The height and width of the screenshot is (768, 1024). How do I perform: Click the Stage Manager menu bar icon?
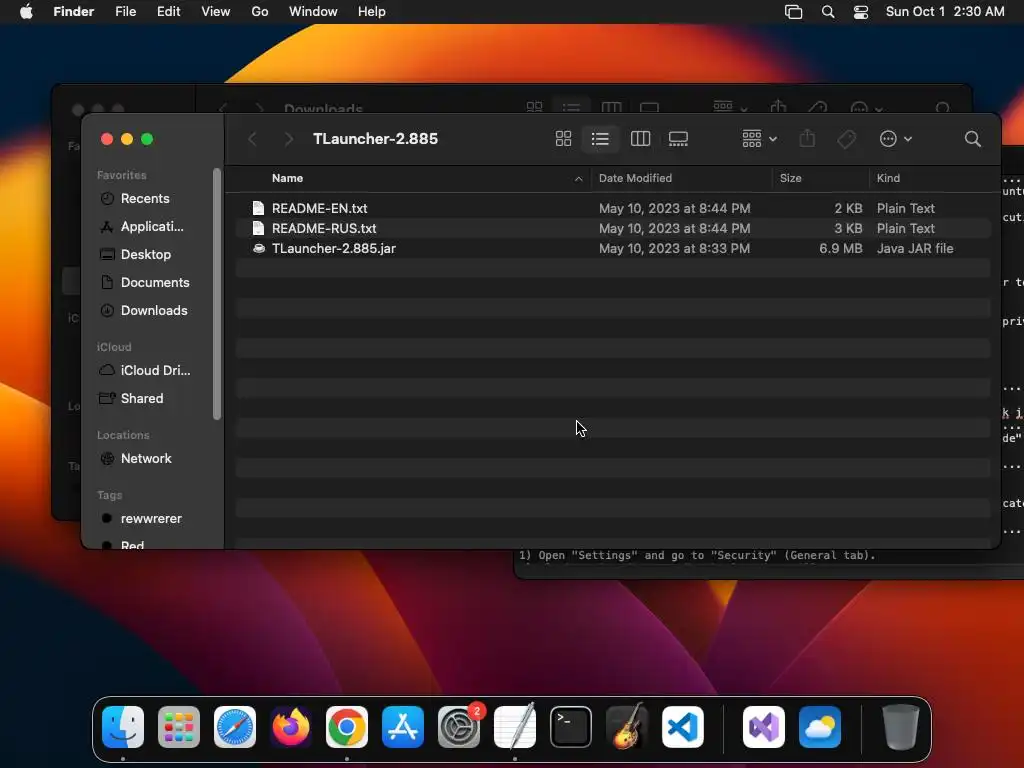point(793,12)
